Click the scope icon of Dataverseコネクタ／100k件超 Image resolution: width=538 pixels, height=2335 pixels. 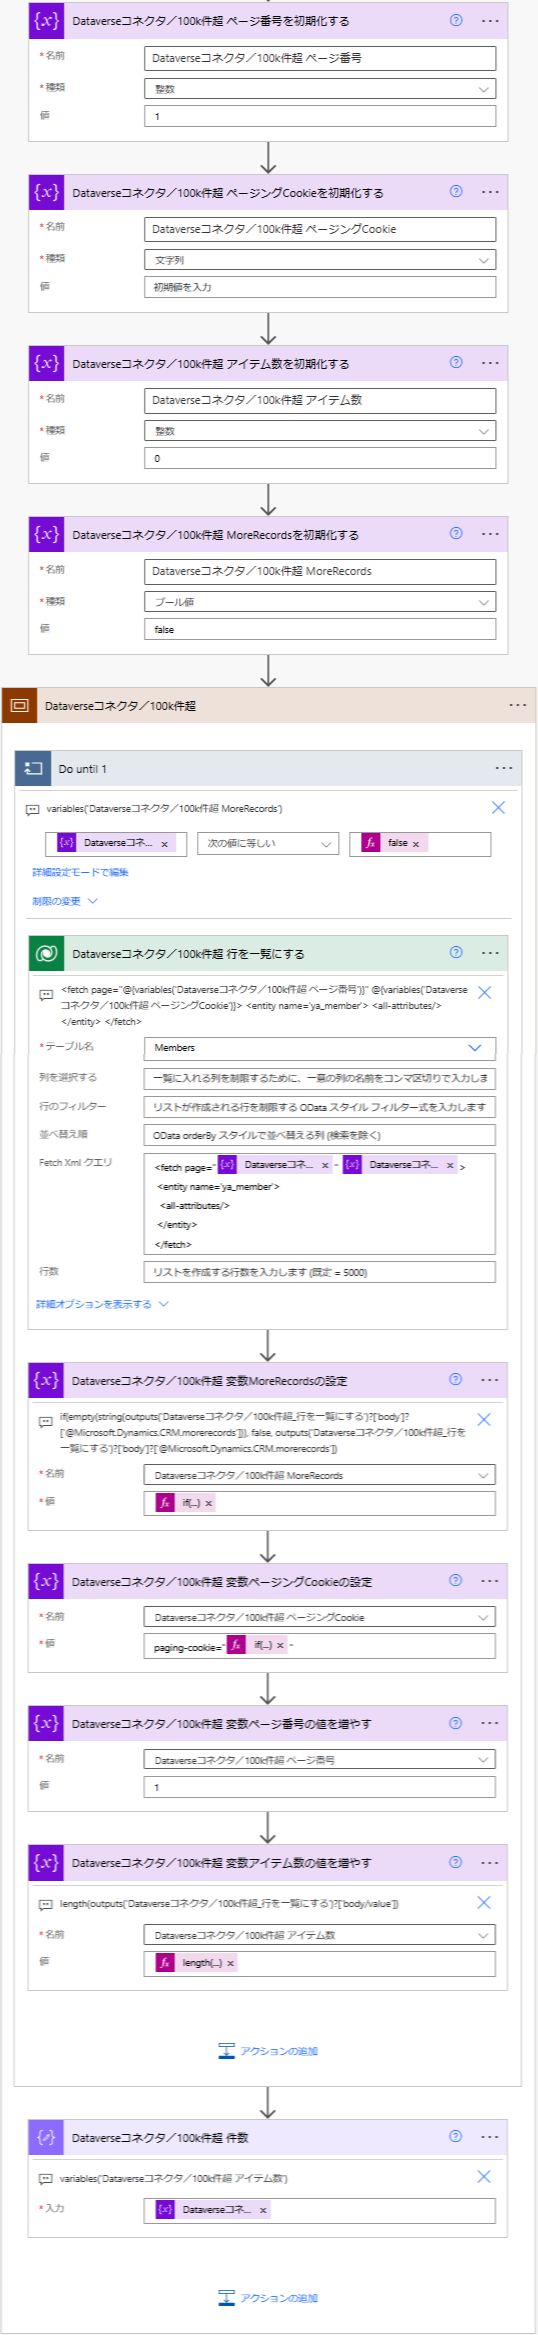(19, 705)
